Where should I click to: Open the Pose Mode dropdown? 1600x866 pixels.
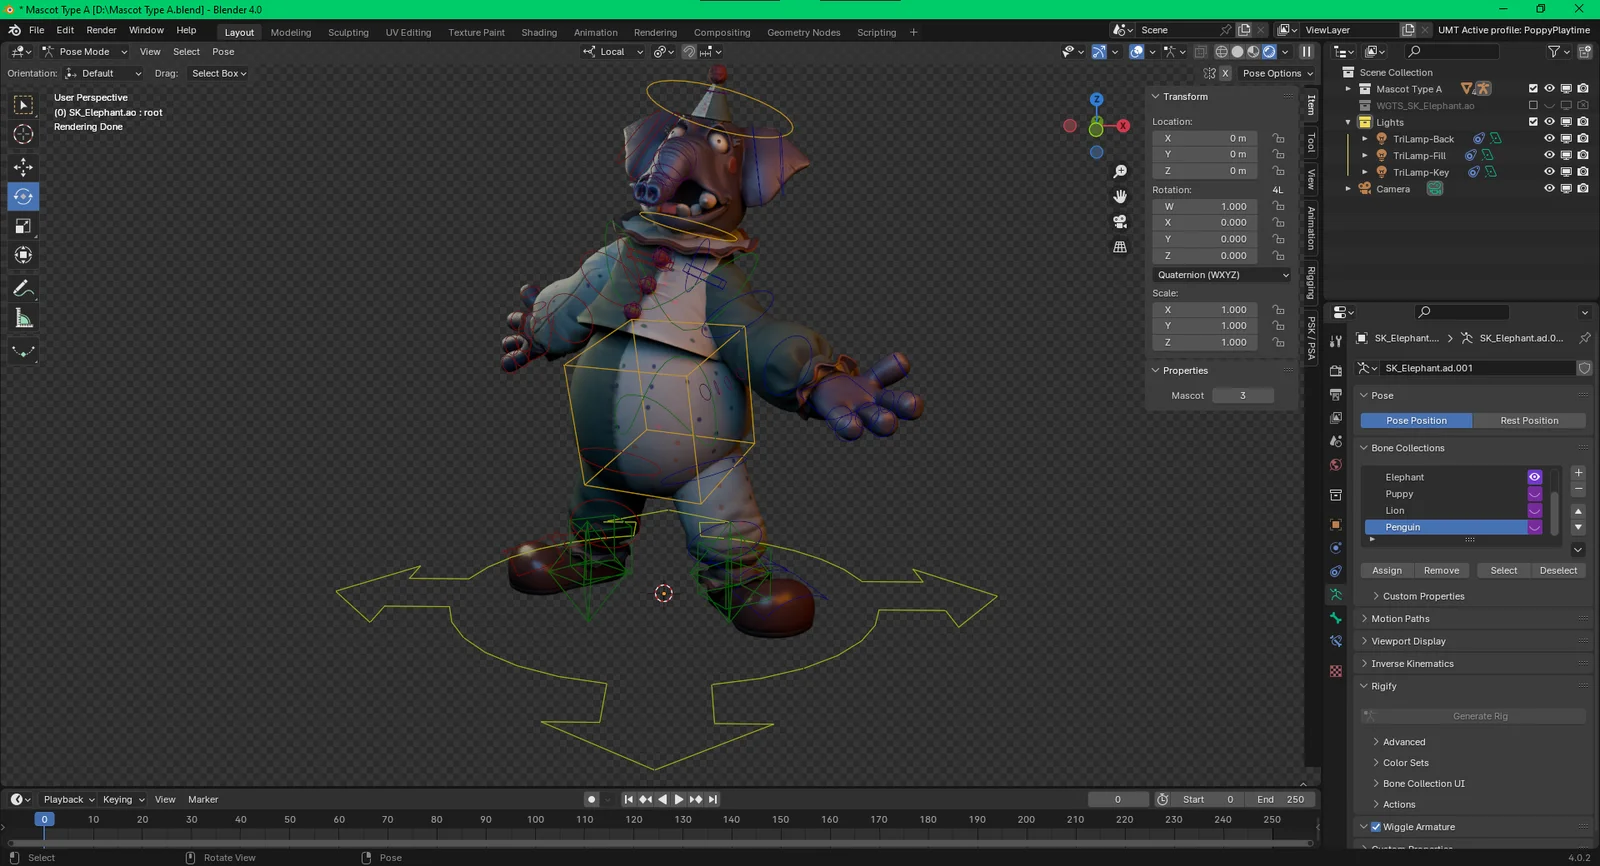pyautogui.click(x=85, y=52)
